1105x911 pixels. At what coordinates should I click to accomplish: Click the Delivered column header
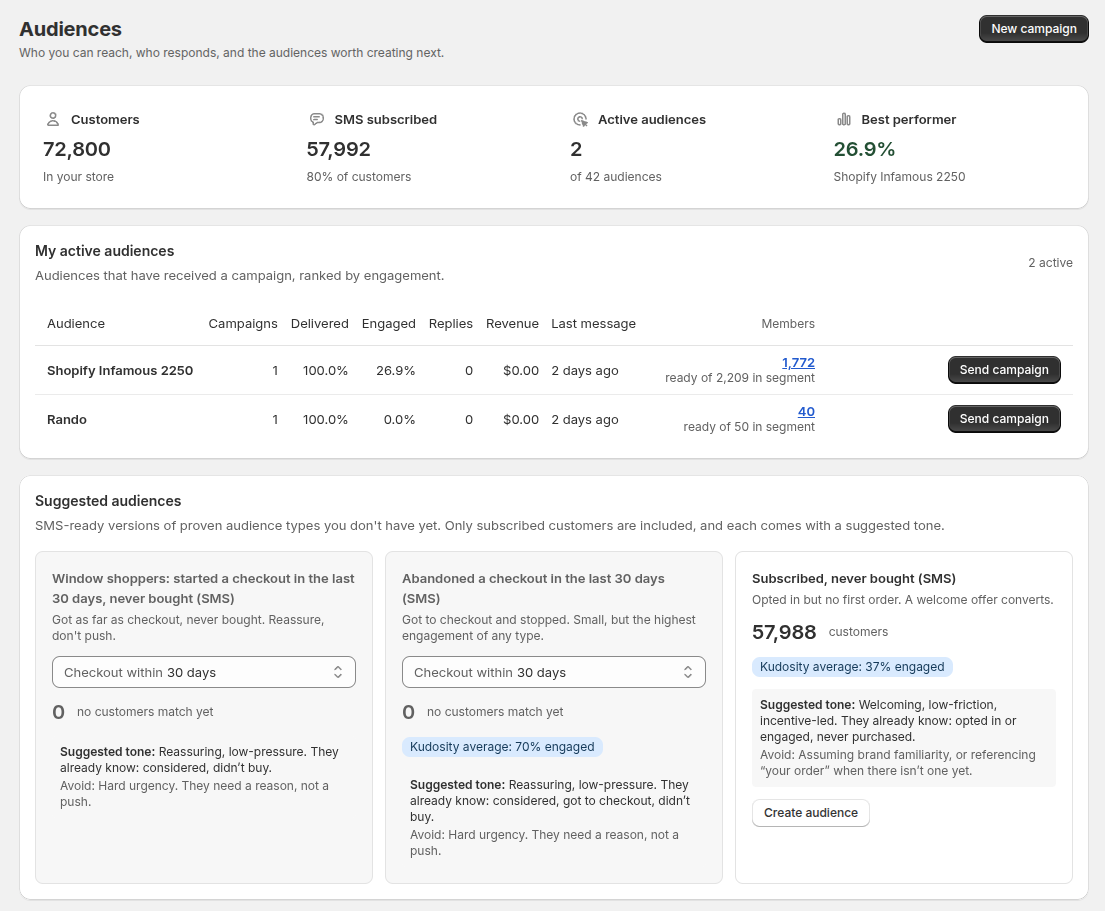click(x=319, y=323)
